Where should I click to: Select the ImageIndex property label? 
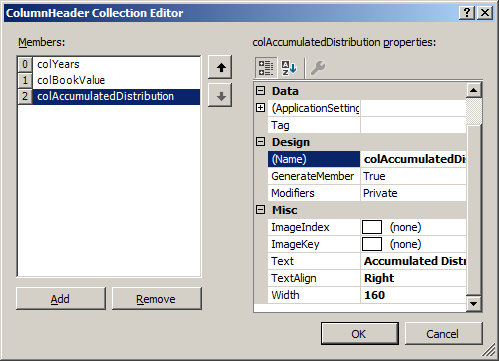[x=314, y=227]
